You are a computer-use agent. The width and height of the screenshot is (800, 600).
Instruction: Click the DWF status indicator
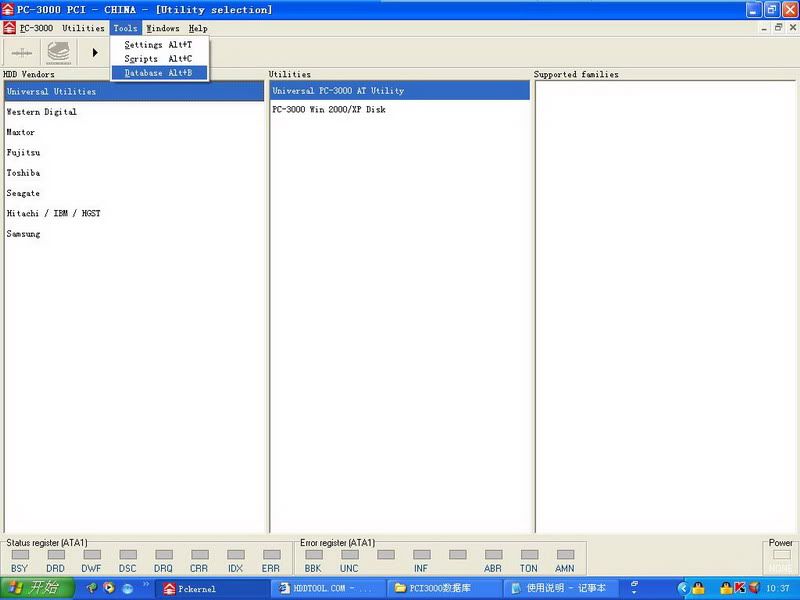coord(92,555)
